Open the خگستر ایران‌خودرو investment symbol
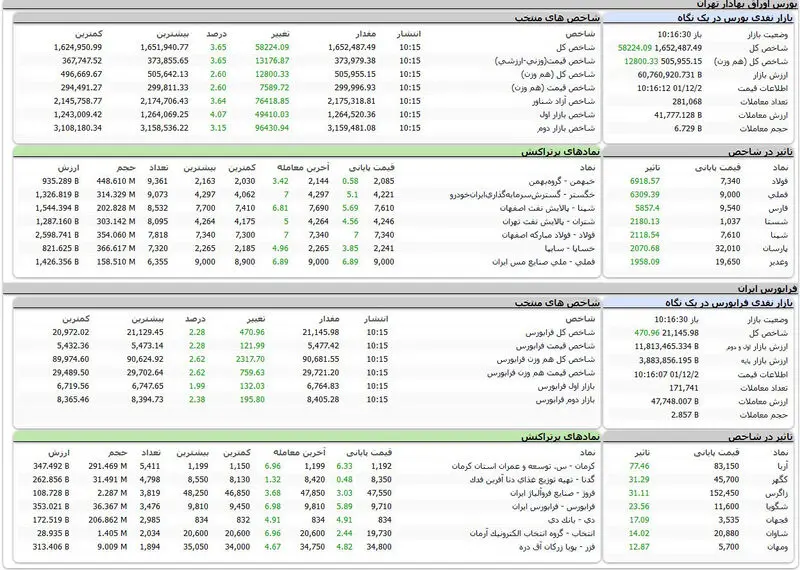 (522, 195)
